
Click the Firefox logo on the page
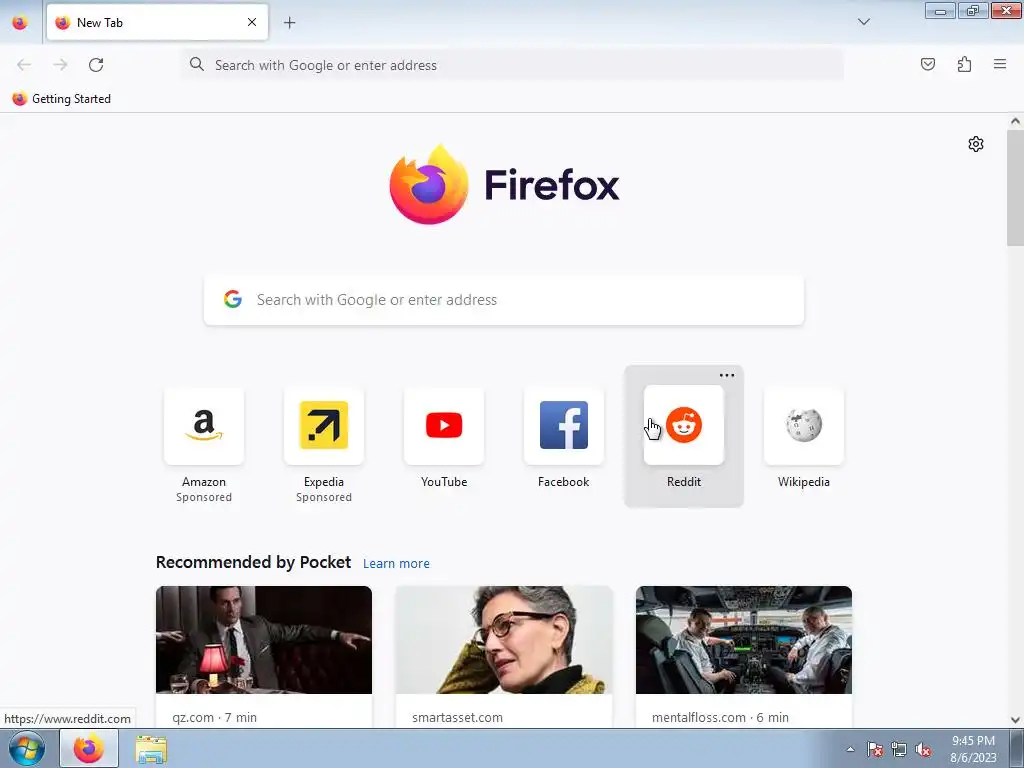pos(504,185)
